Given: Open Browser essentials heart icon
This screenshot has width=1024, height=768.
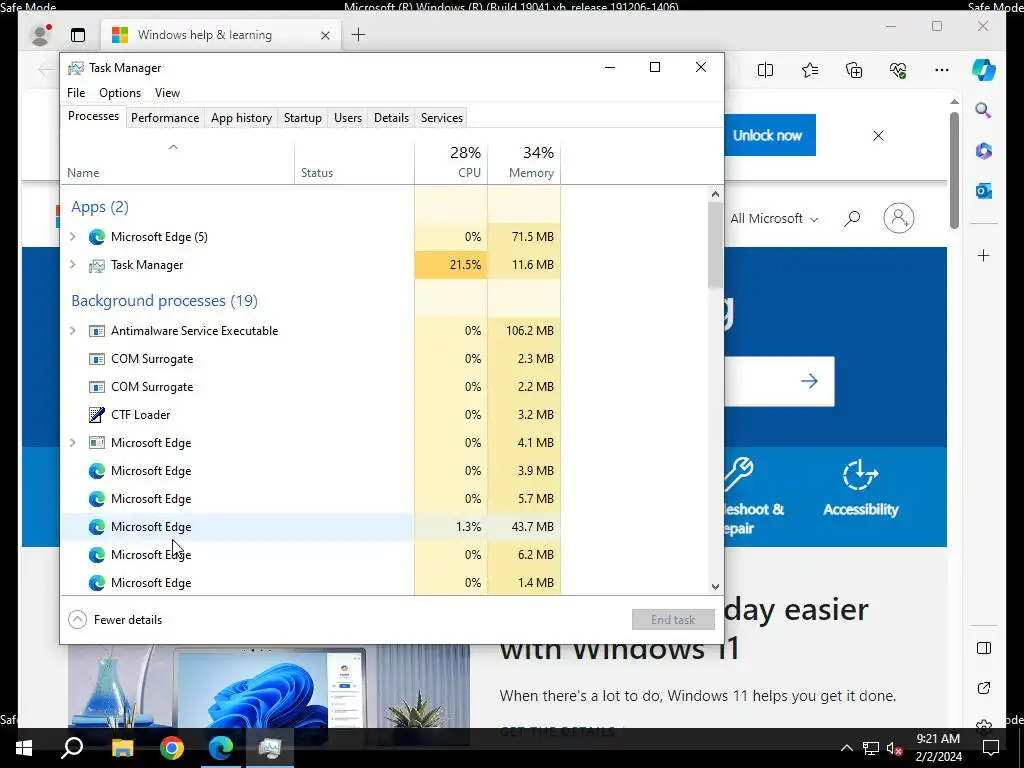Looking at the screenshot, I should tap(898, 70).
